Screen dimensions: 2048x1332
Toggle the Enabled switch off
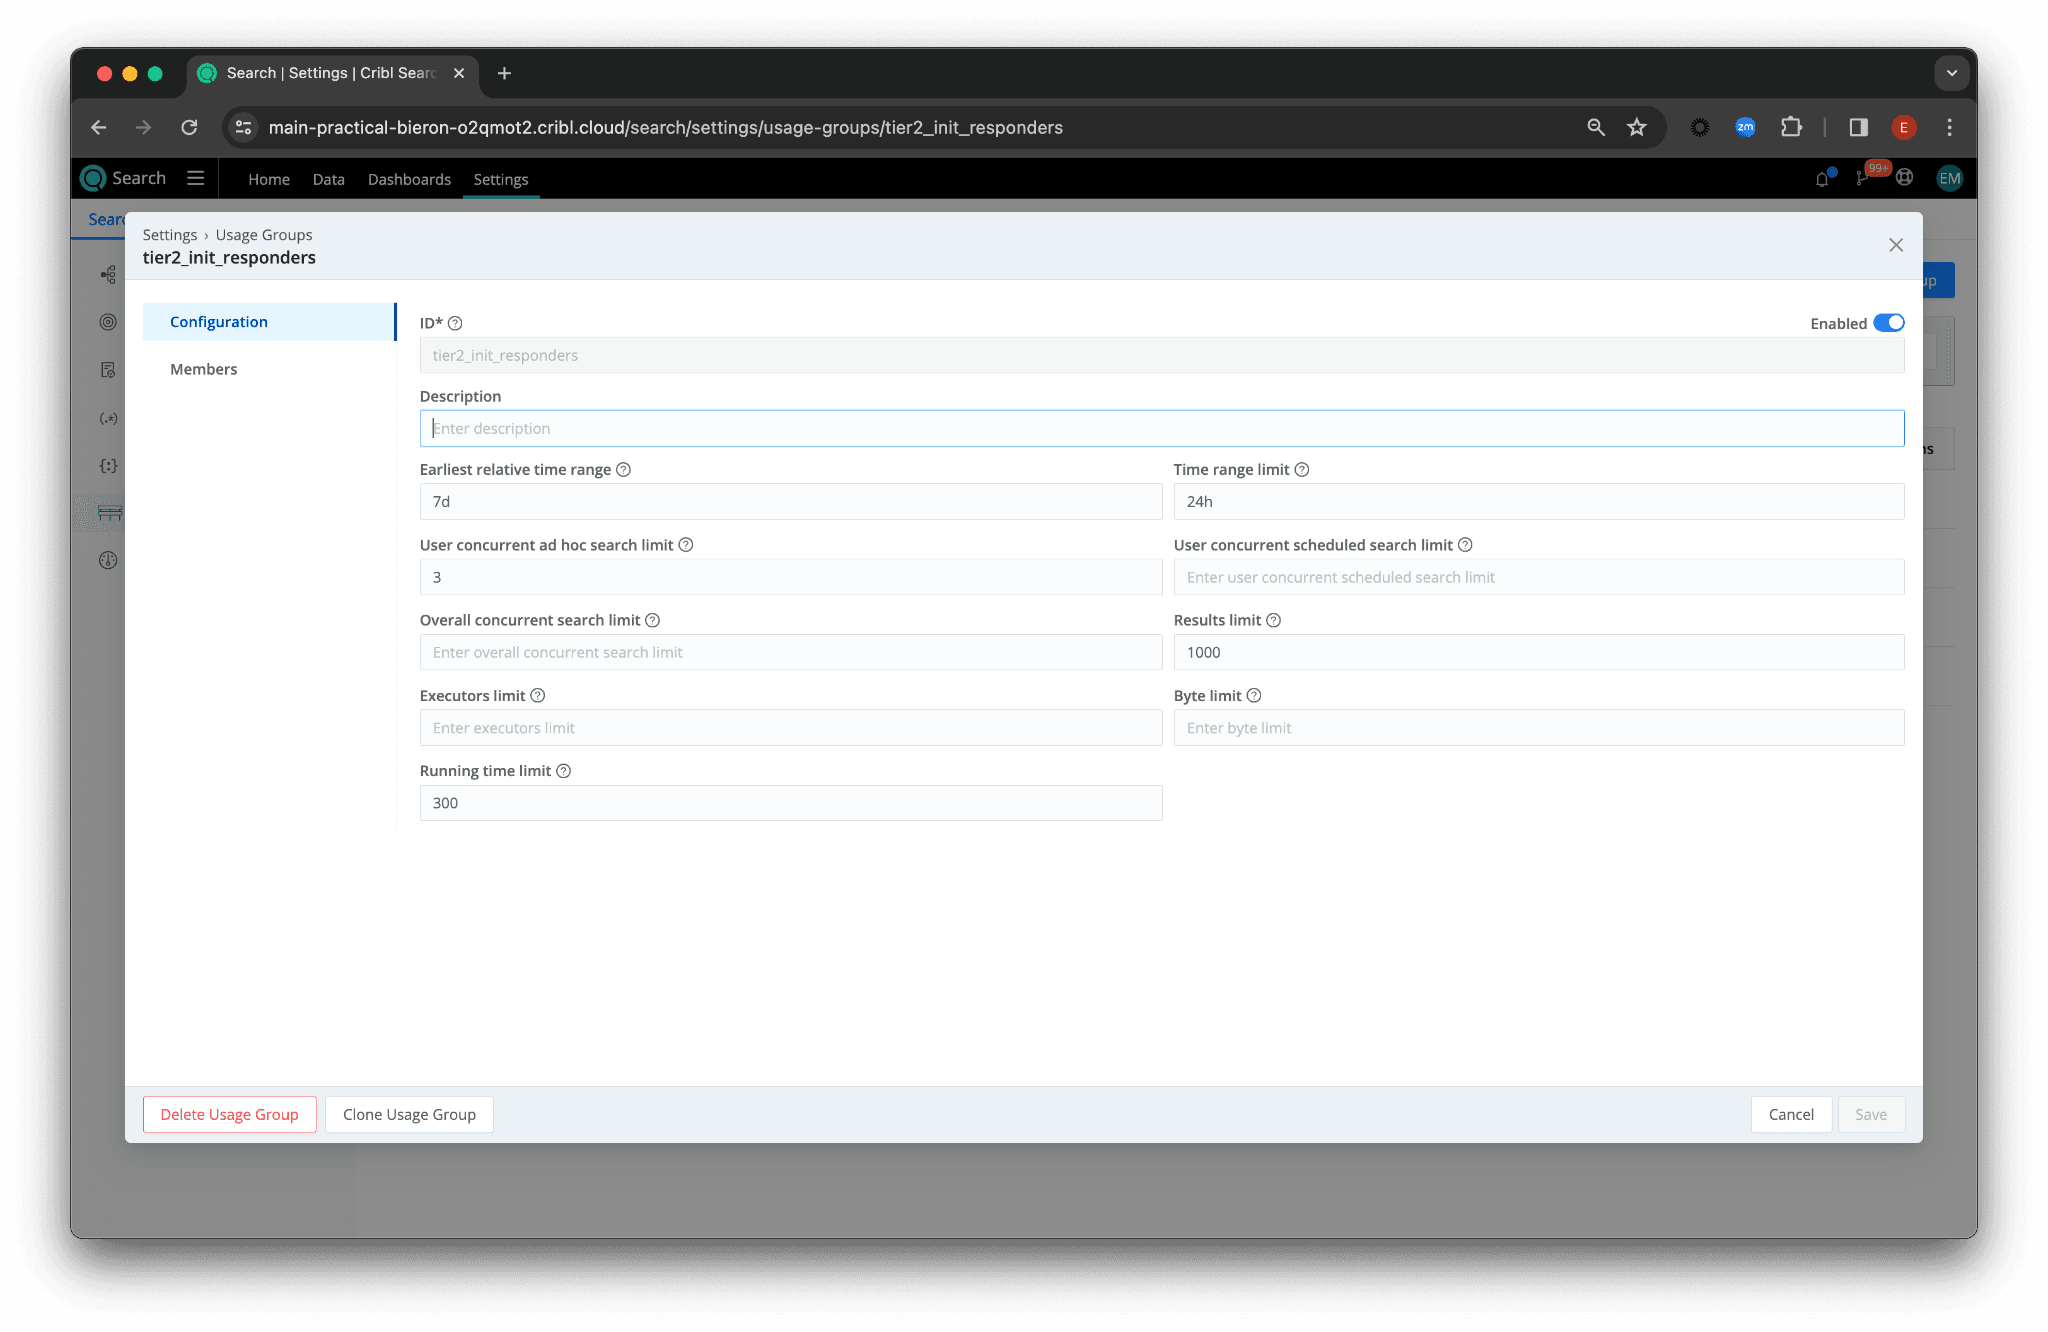1888,323
